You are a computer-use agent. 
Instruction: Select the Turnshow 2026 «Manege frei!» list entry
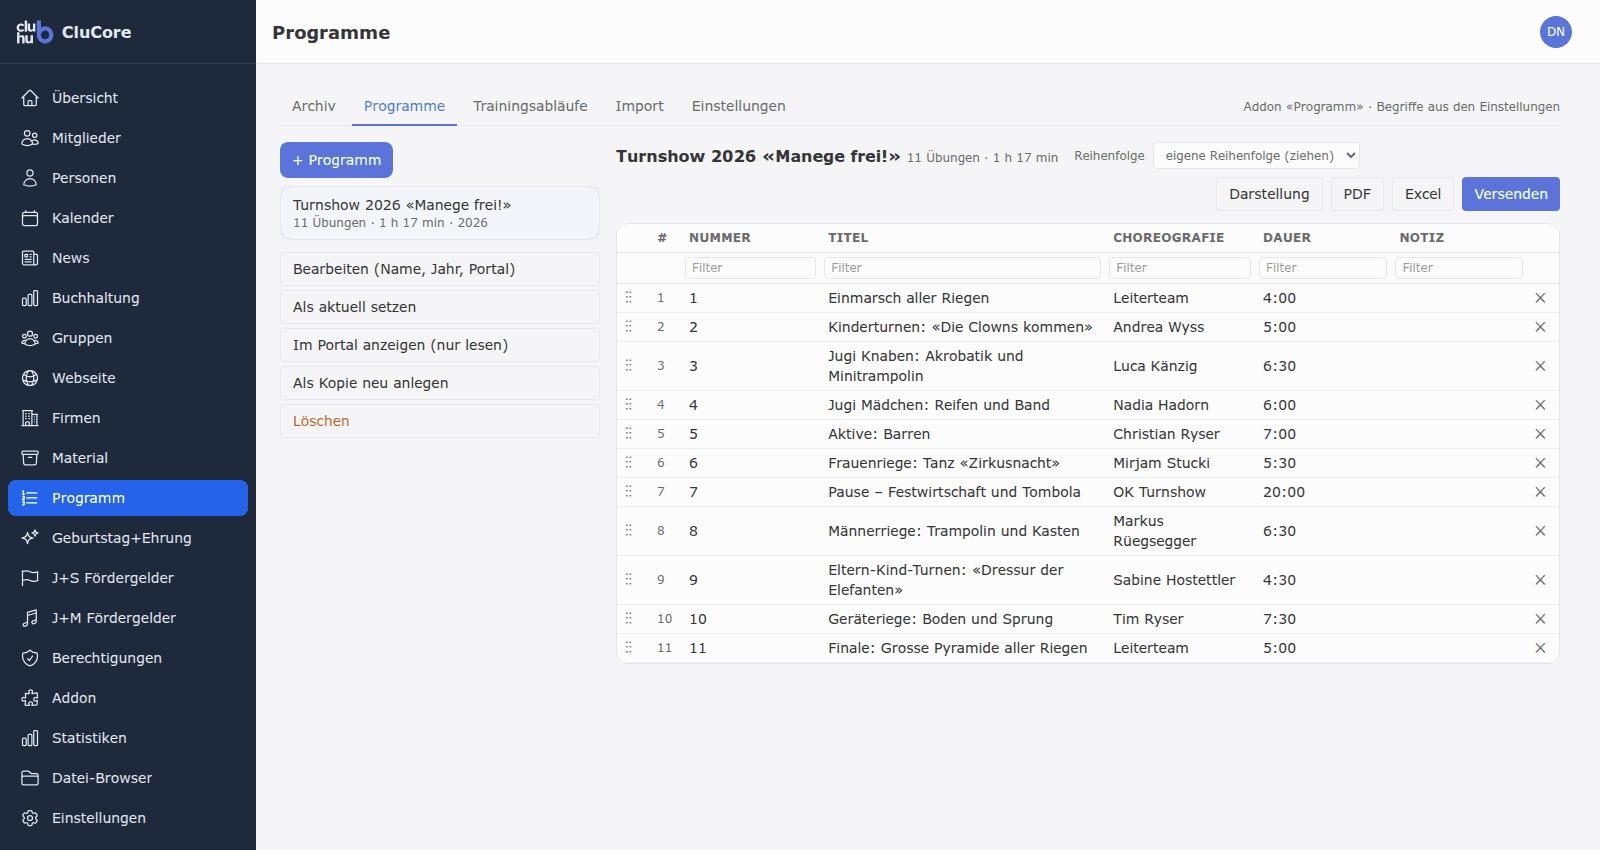point(440,213)
